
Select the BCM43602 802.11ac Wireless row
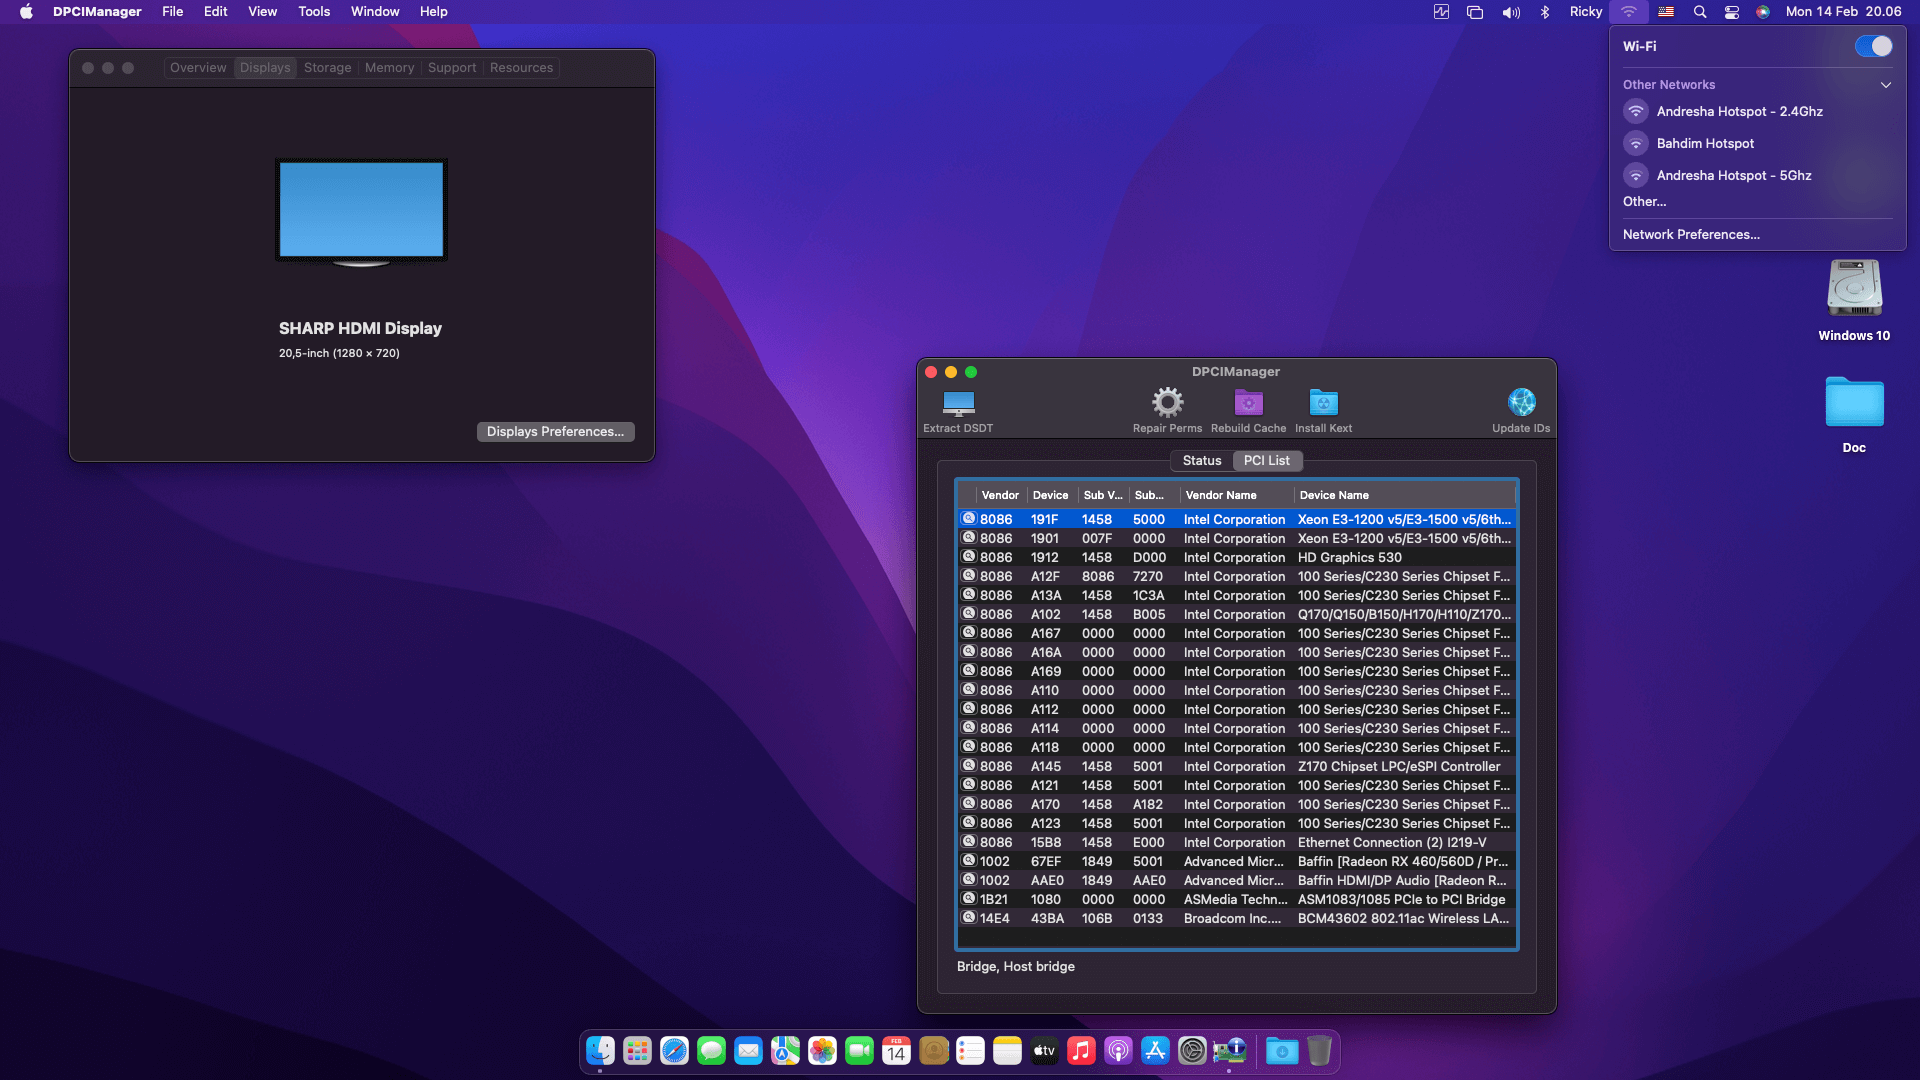click(x=1236, y=918)
